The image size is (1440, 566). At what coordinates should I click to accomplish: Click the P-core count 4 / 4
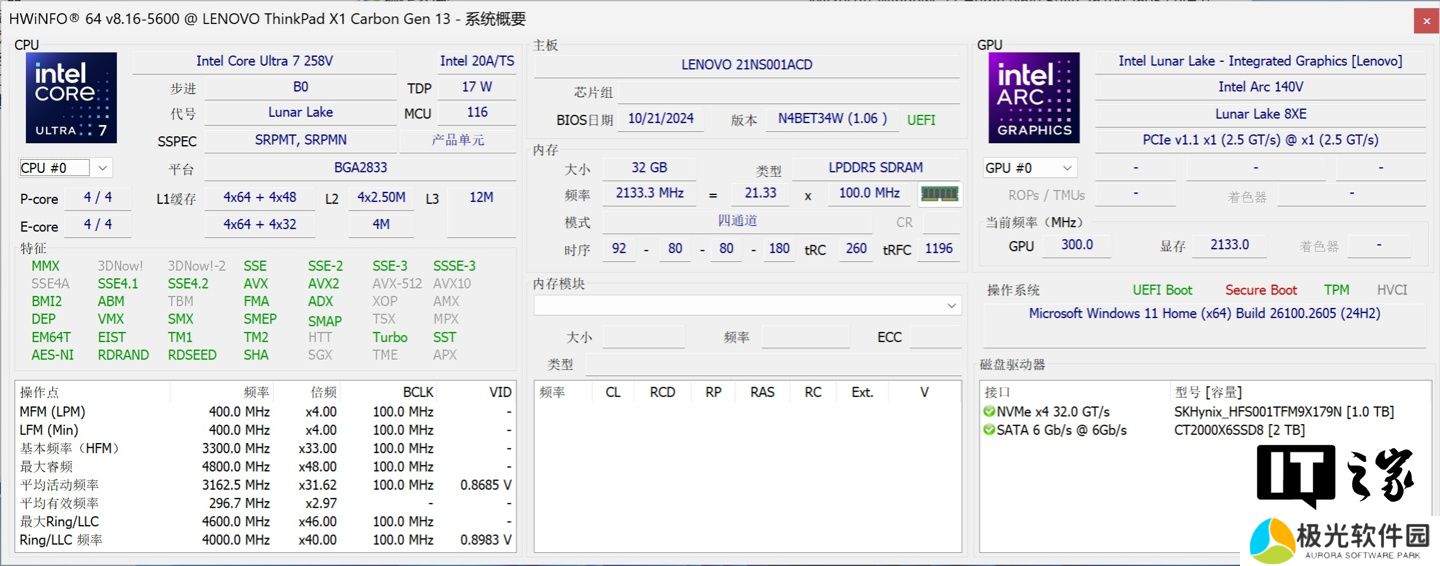98,198
